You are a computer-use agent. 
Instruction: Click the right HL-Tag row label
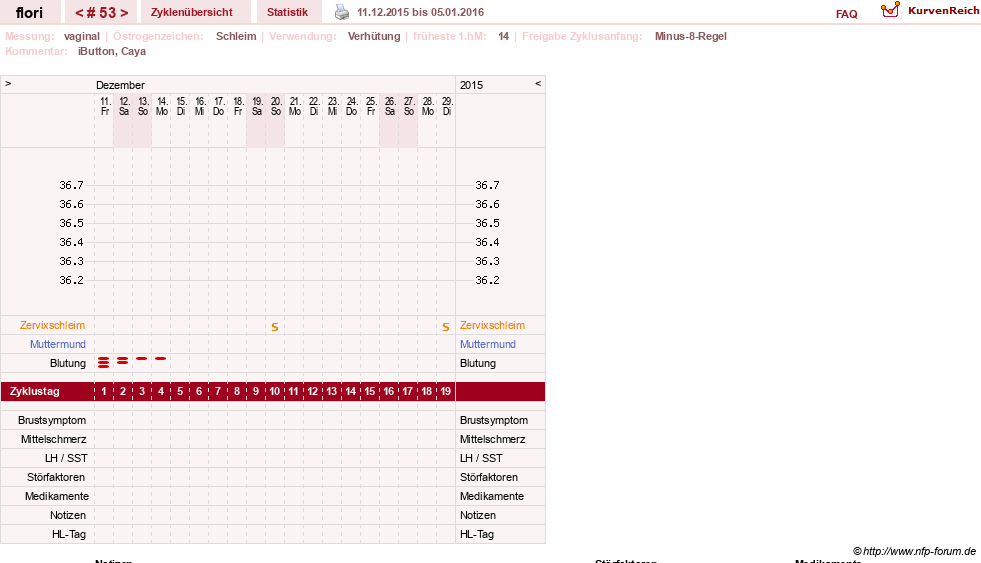[x=477, y=534]
